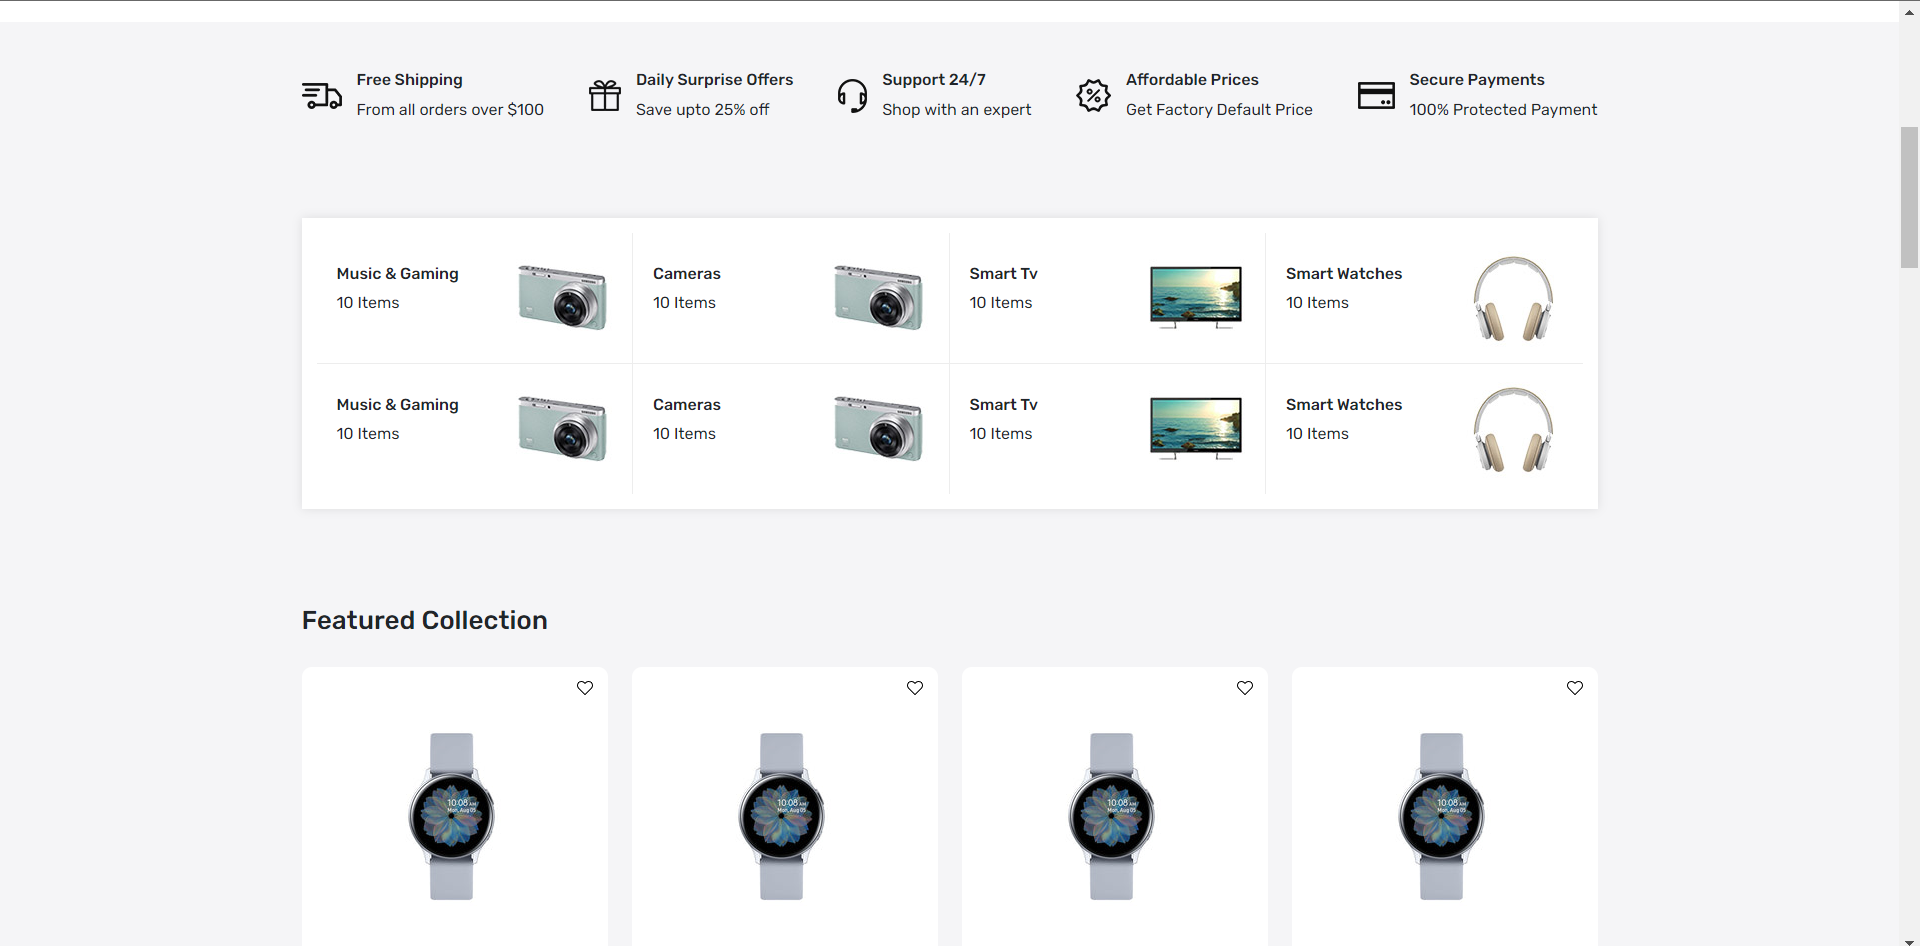
Task: Click the Smart Watches headphones thumbnail
Action: (1512, 298)
